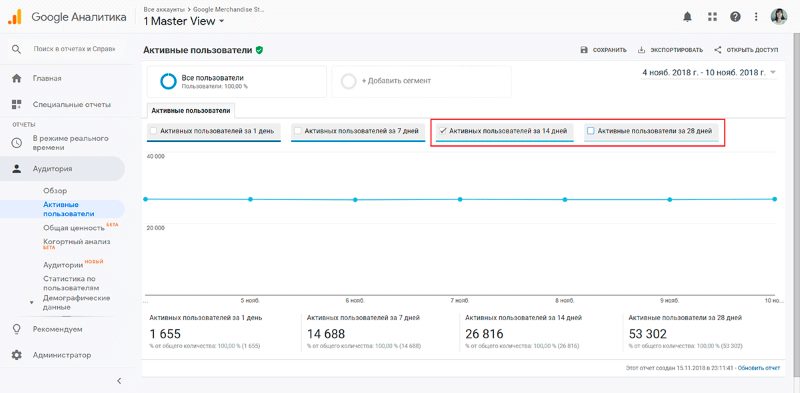
Task: Open the date range dropdown arrow
Action: 772,72
